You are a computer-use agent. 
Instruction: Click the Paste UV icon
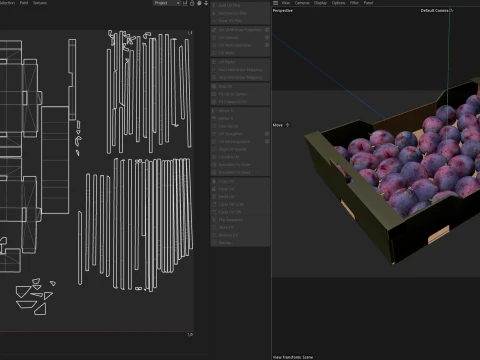tap(214, 189)
